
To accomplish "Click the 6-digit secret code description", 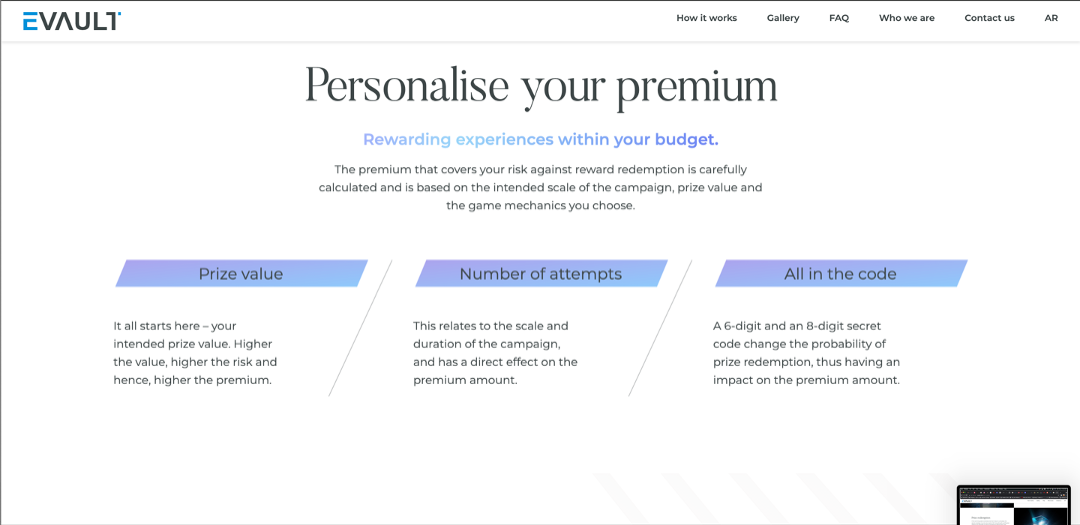I will tap(806, 353).
